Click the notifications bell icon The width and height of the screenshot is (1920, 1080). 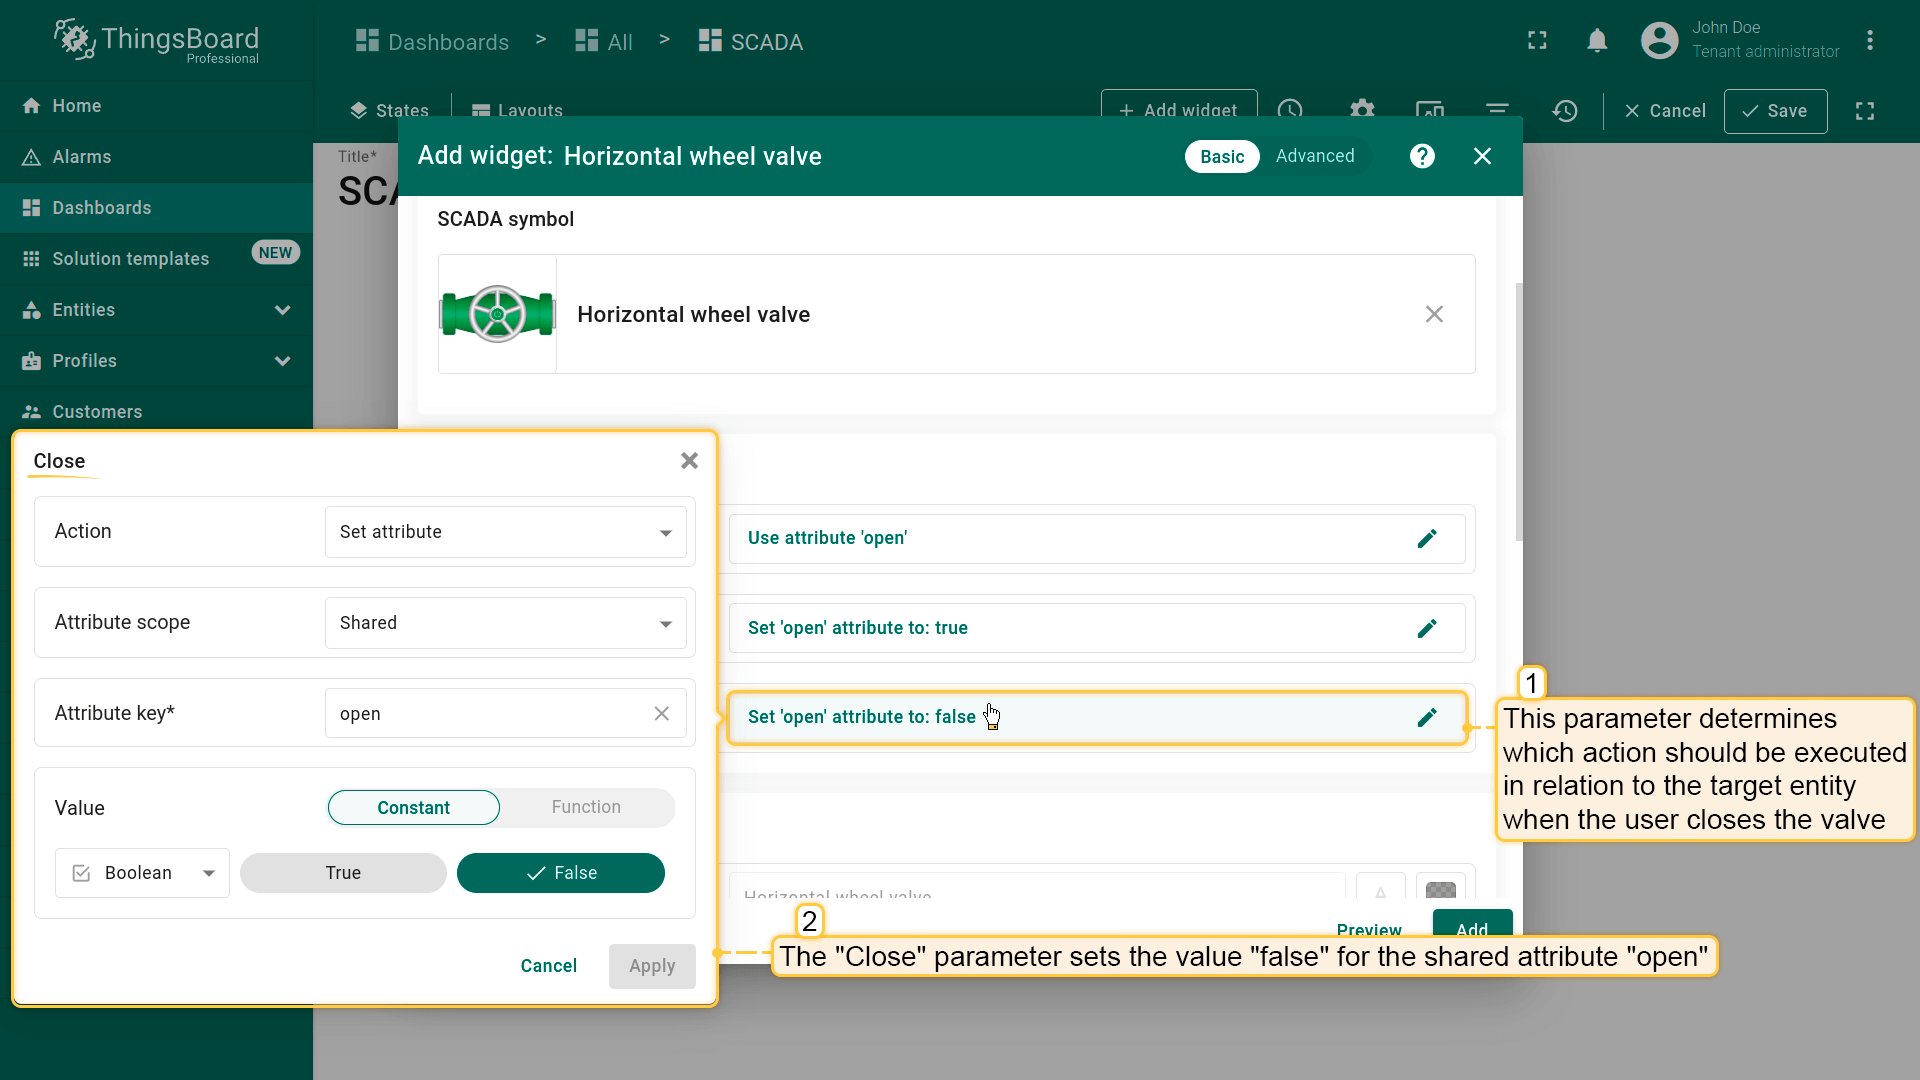[x=1597, y=41]
